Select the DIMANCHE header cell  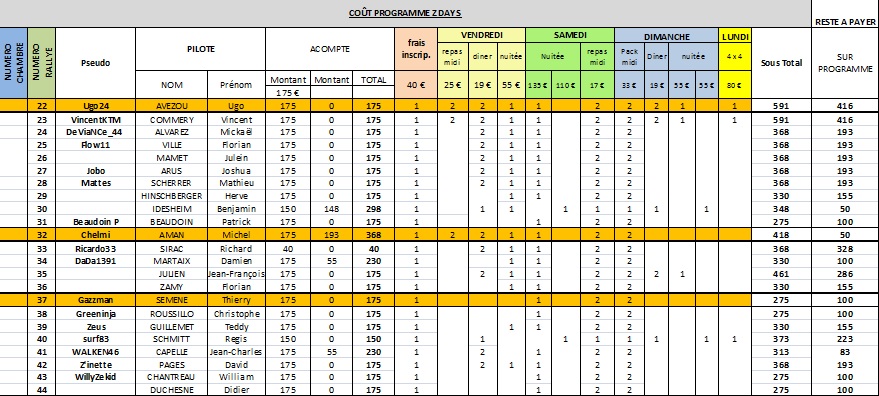tap(667, 36)
